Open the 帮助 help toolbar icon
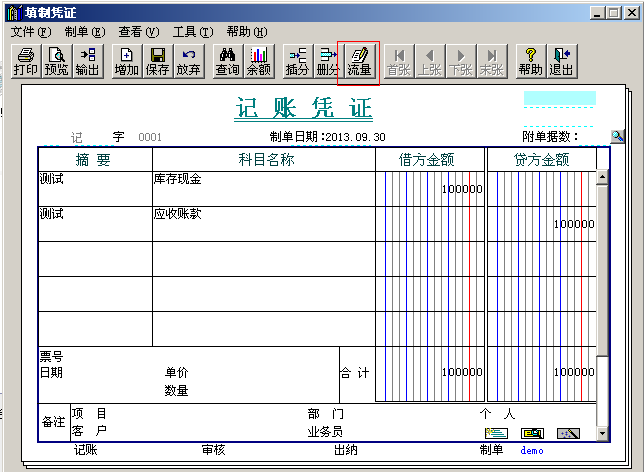This screenshot has width=644, height=472. click(x=531, y=61)
